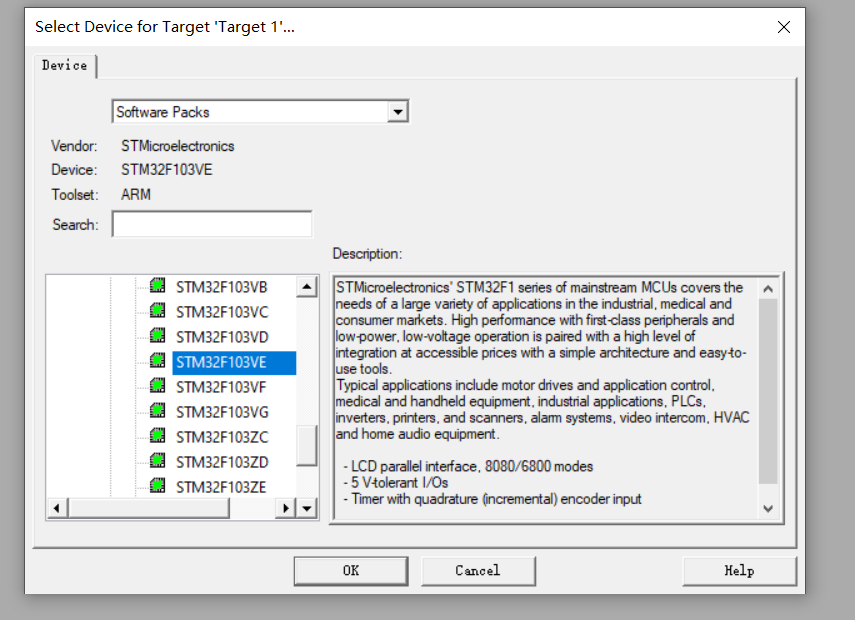Screen dimensions: 855x620
Task: Click Description scroll up arrow
Action: (x=768, y=288)
